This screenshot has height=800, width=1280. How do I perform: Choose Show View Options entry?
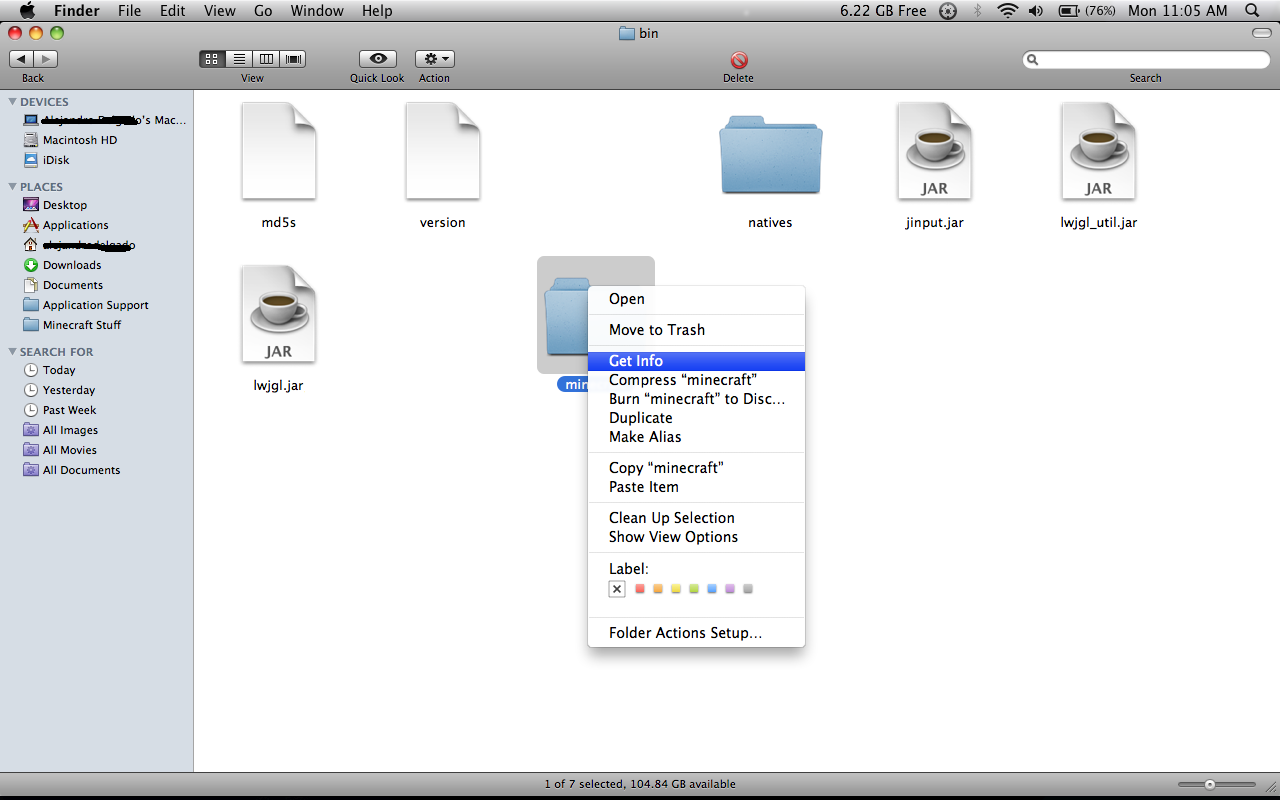click(696, 537)
